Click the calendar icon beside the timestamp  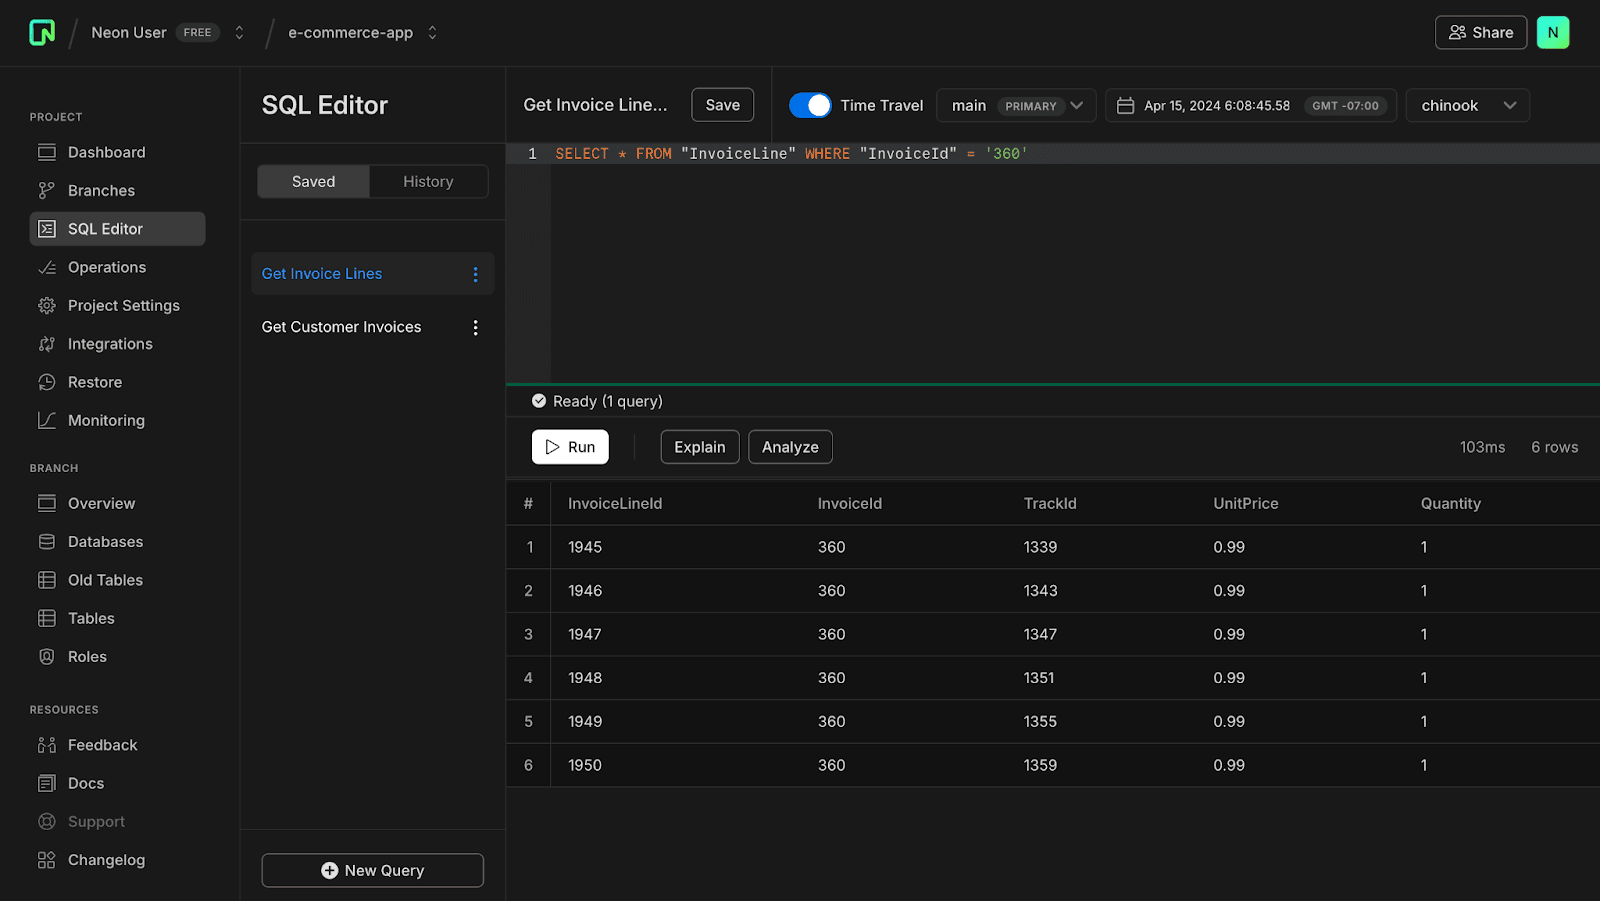point(1125,105)
